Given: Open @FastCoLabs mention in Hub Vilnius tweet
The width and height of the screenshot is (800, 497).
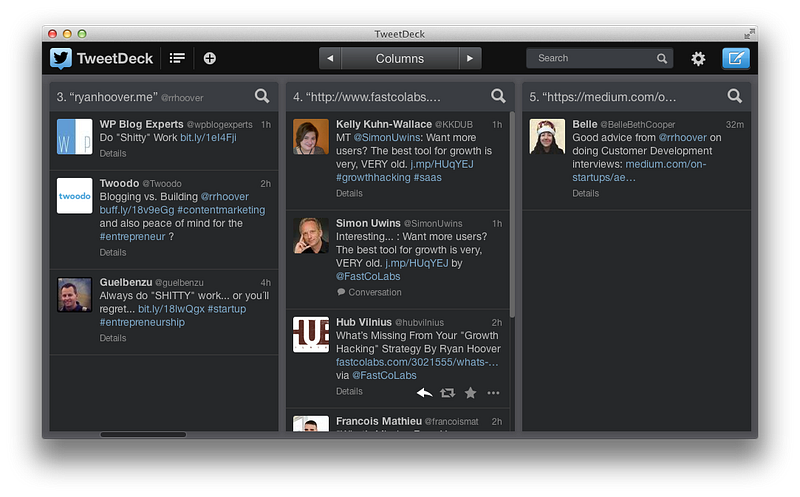Looking at the screenshot, I should click(x=384, y=376).
